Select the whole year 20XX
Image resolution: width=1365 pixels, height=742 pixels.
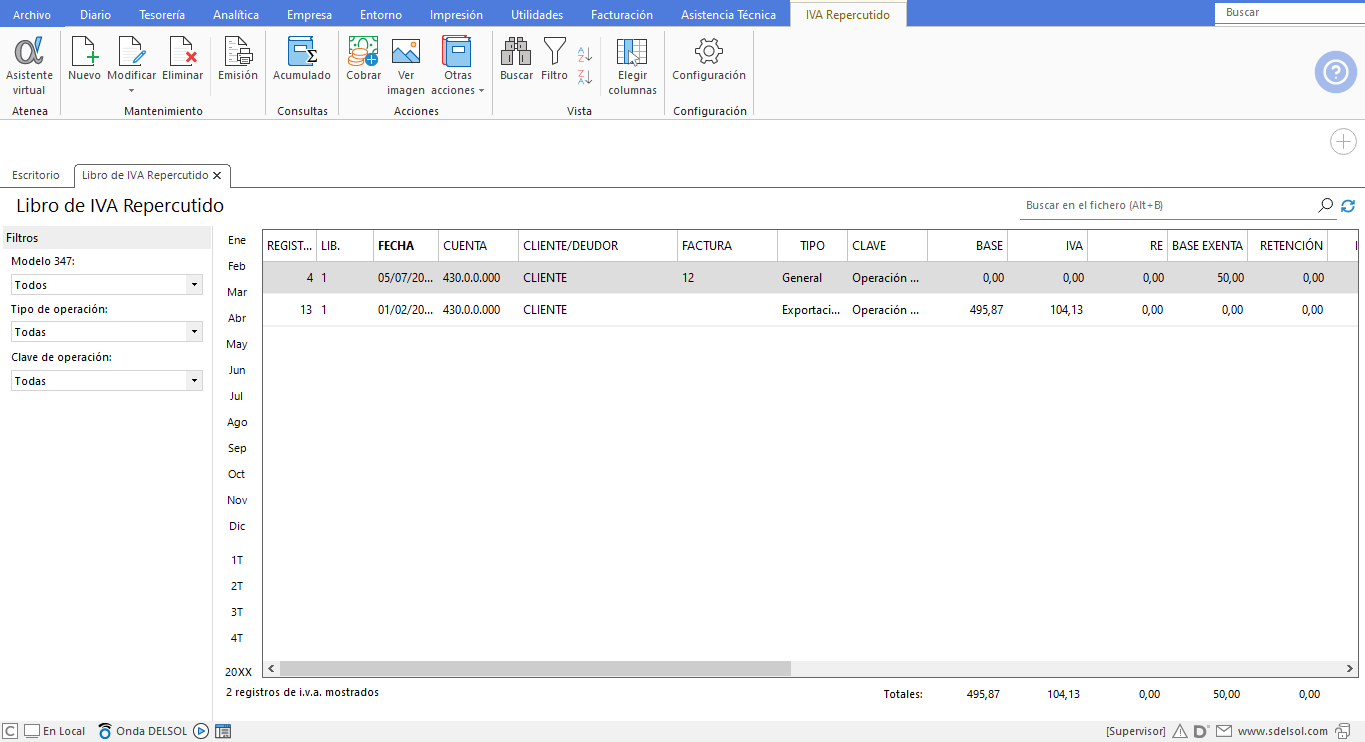[238, 672]
